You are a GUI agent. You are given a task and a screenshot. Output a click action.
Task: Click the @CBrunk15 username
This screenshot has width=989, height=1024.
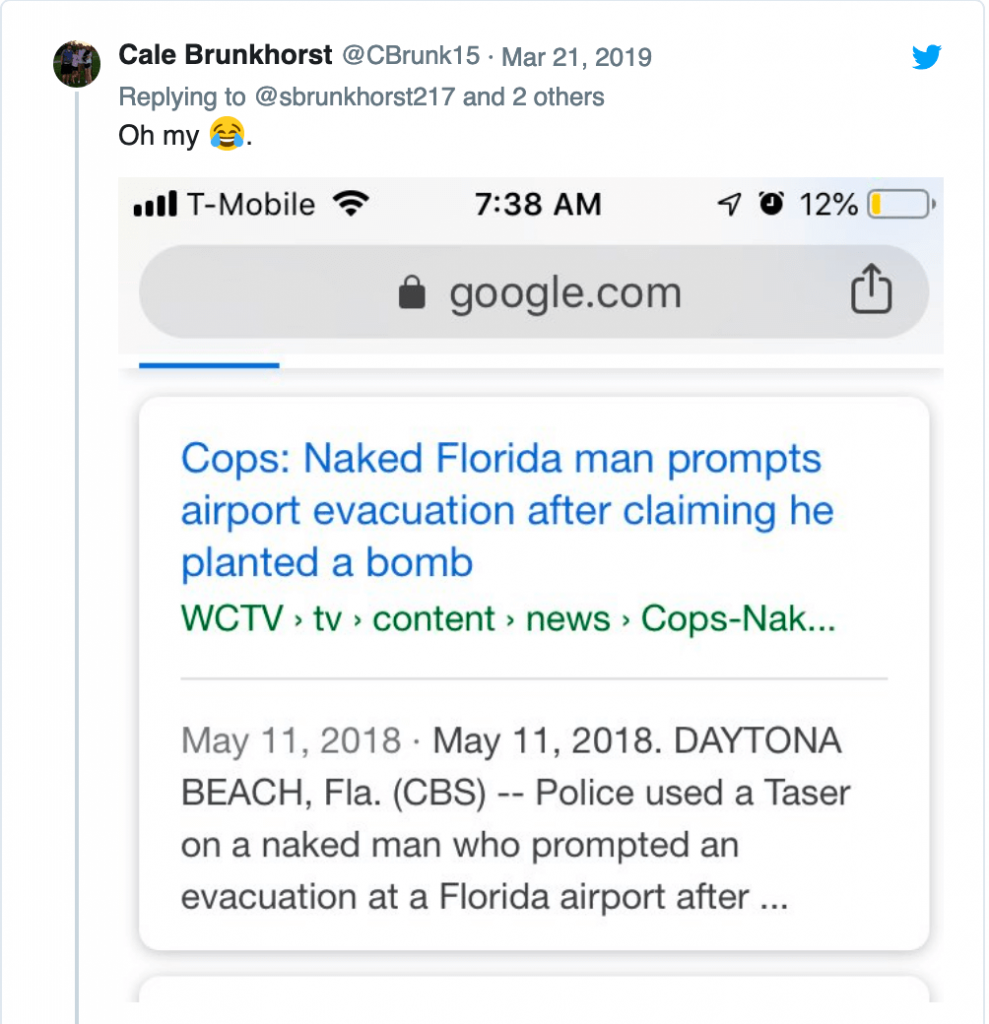point(411,56)
